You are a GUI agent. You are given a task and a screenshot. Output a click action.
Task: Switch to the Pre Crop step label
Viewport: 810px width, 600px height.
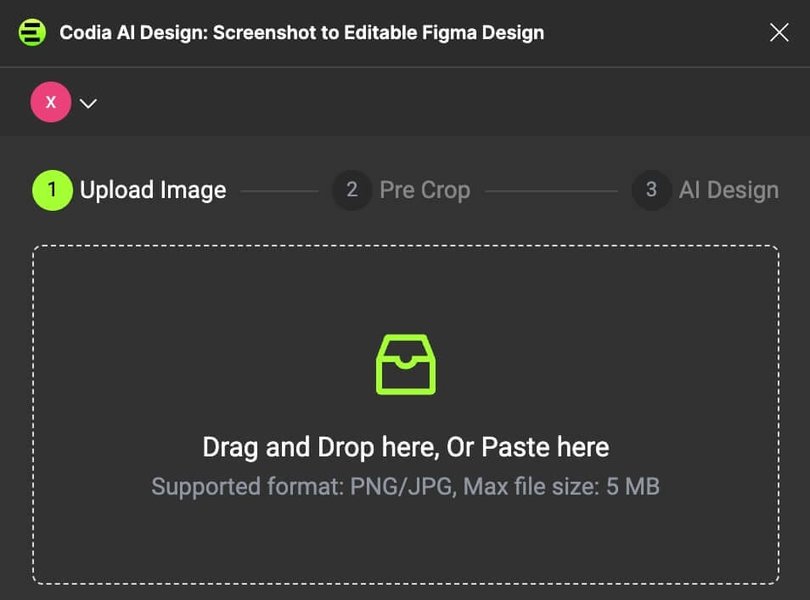click(424, 190)
